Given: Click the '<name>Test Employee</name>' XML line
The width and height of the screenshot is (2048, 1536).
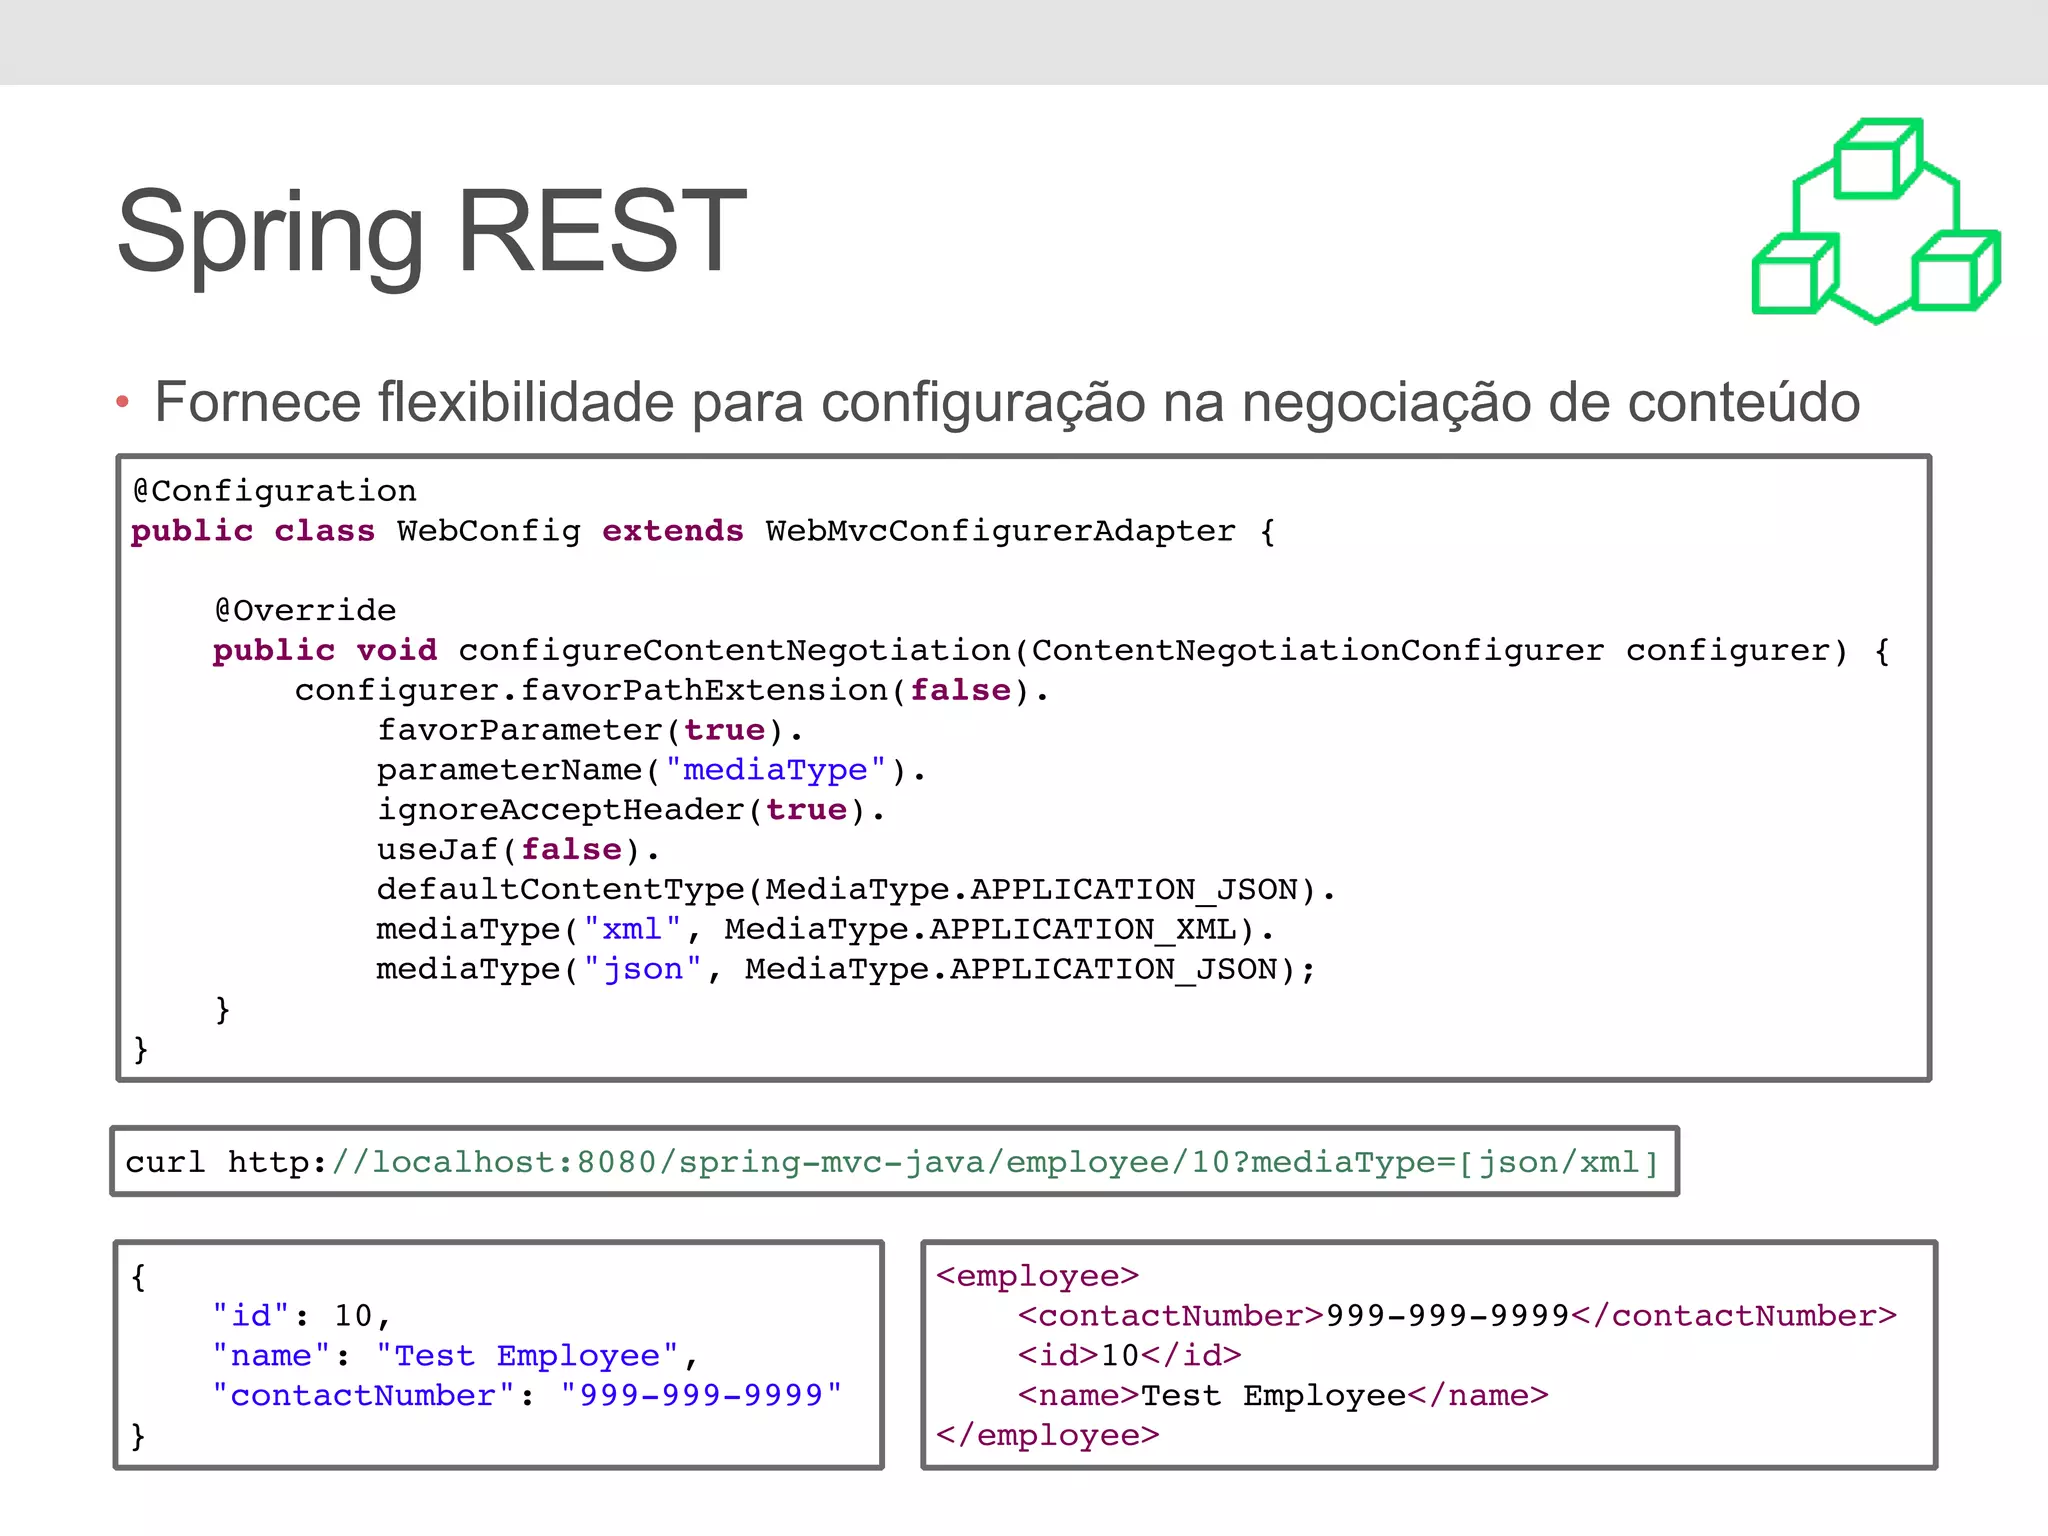Looking at the screenshot, I should coord(1283,1396).
